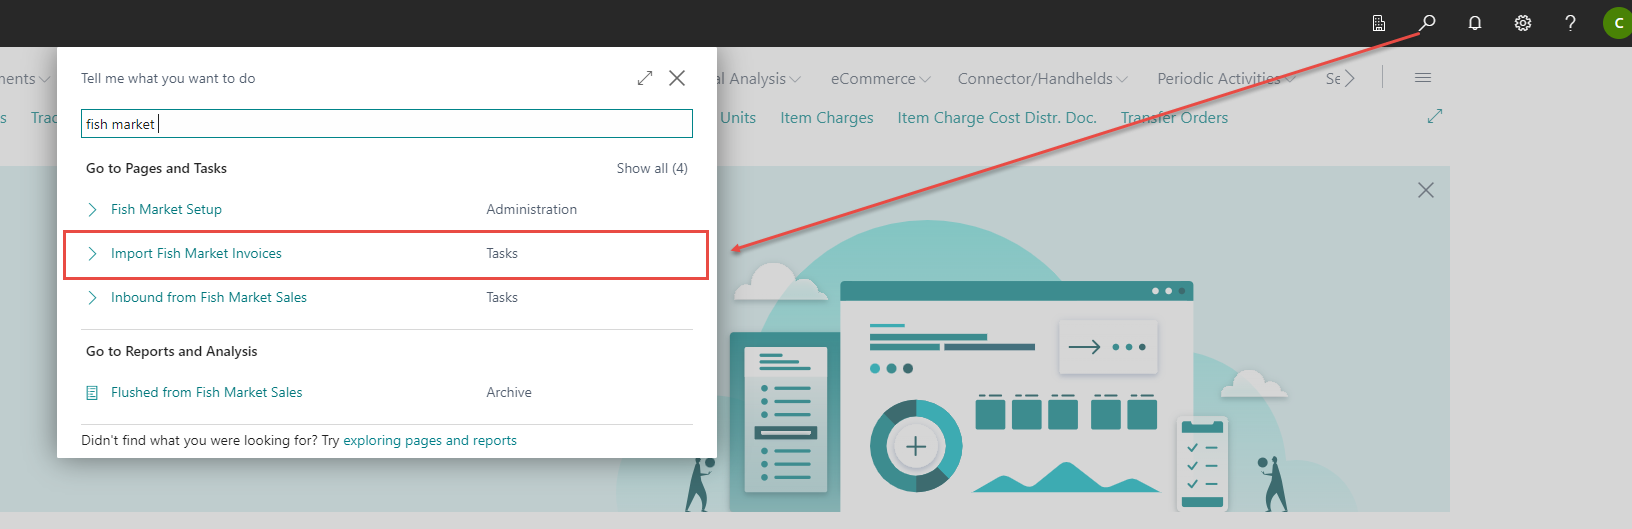Viewport: 1632px width, 529px height.
Task: Click Show all (4) results
Action: 652,168
